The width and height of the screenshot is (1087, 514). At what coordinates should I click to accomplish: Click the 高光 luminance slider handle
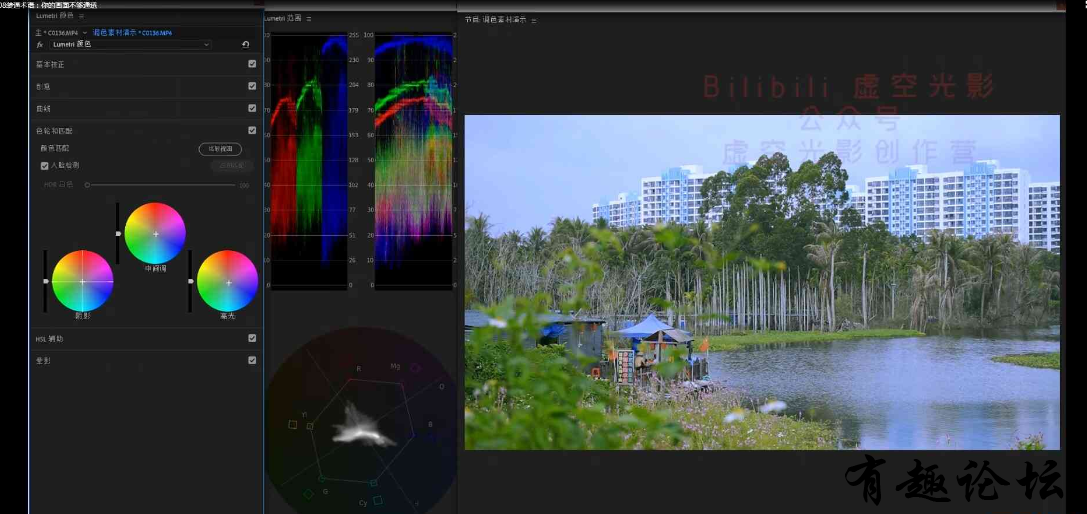click(191, 282)
